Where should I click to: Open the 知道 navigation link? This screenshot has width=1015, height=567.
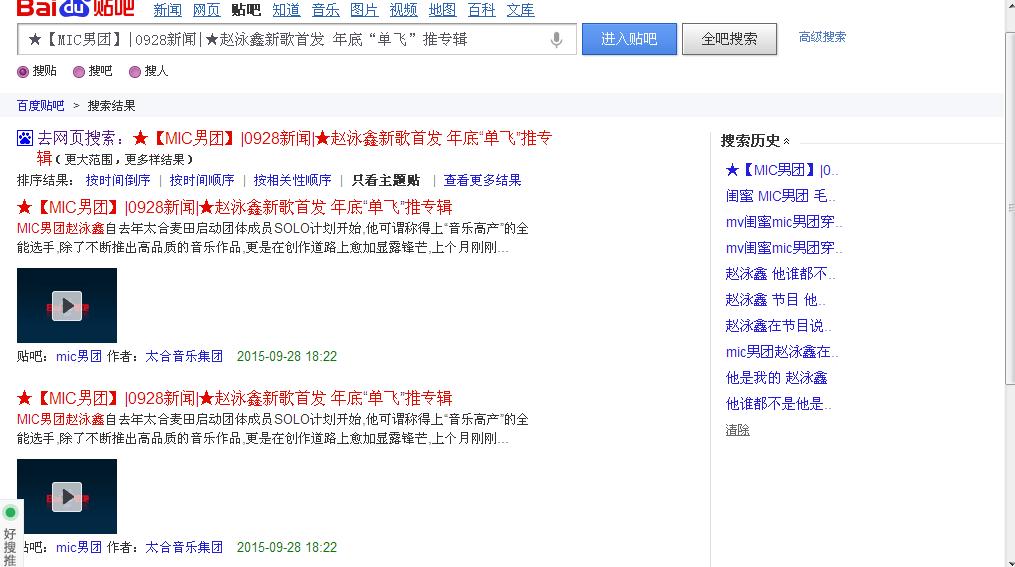click(286, 10)
